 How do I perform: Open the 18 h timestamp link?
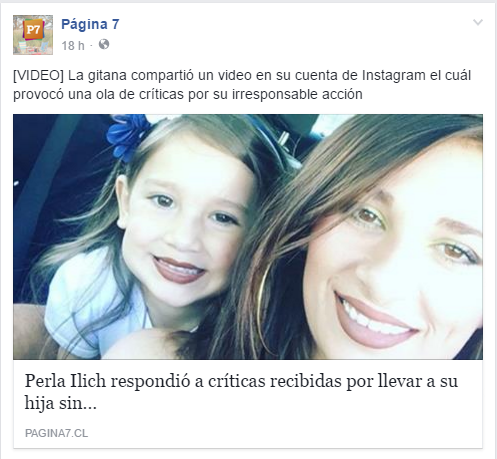click(x=73, y=45)
